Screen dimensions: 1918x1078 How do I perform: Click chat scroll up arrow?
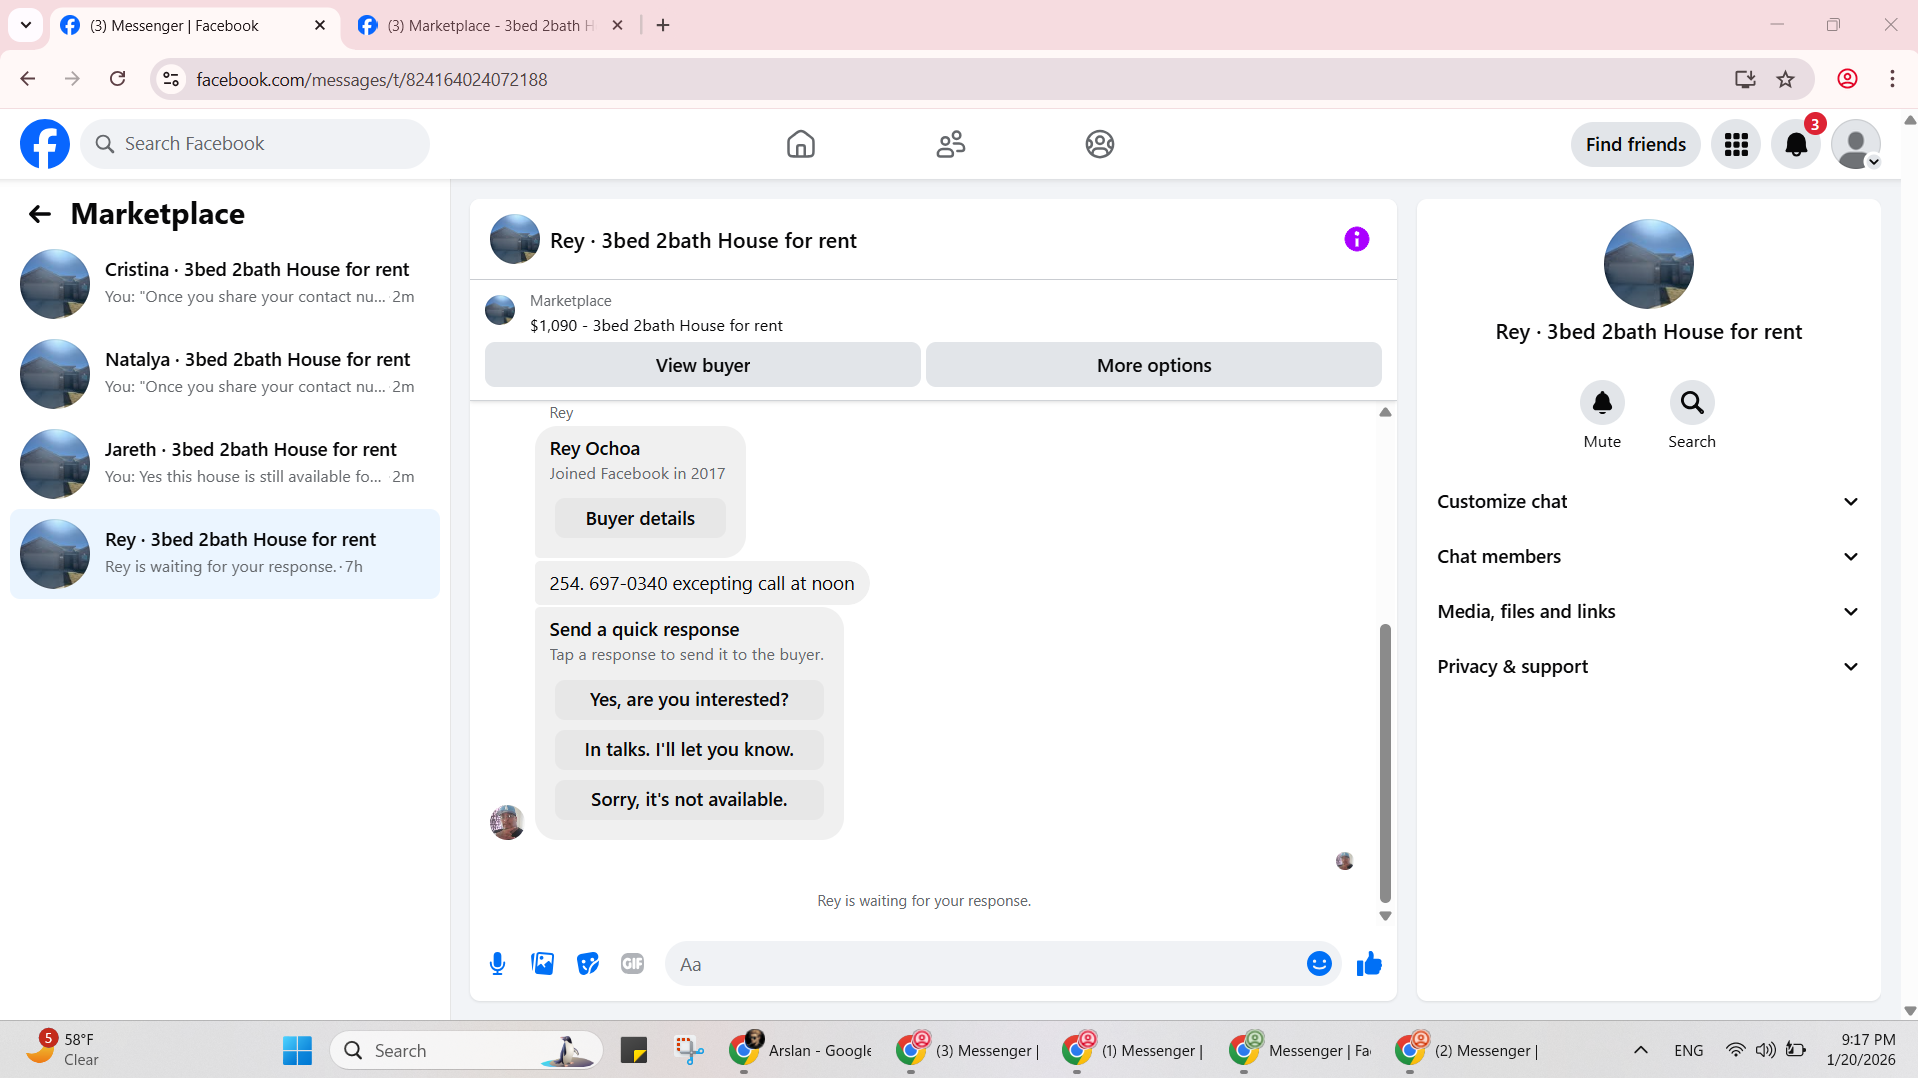click(1385, 412)
